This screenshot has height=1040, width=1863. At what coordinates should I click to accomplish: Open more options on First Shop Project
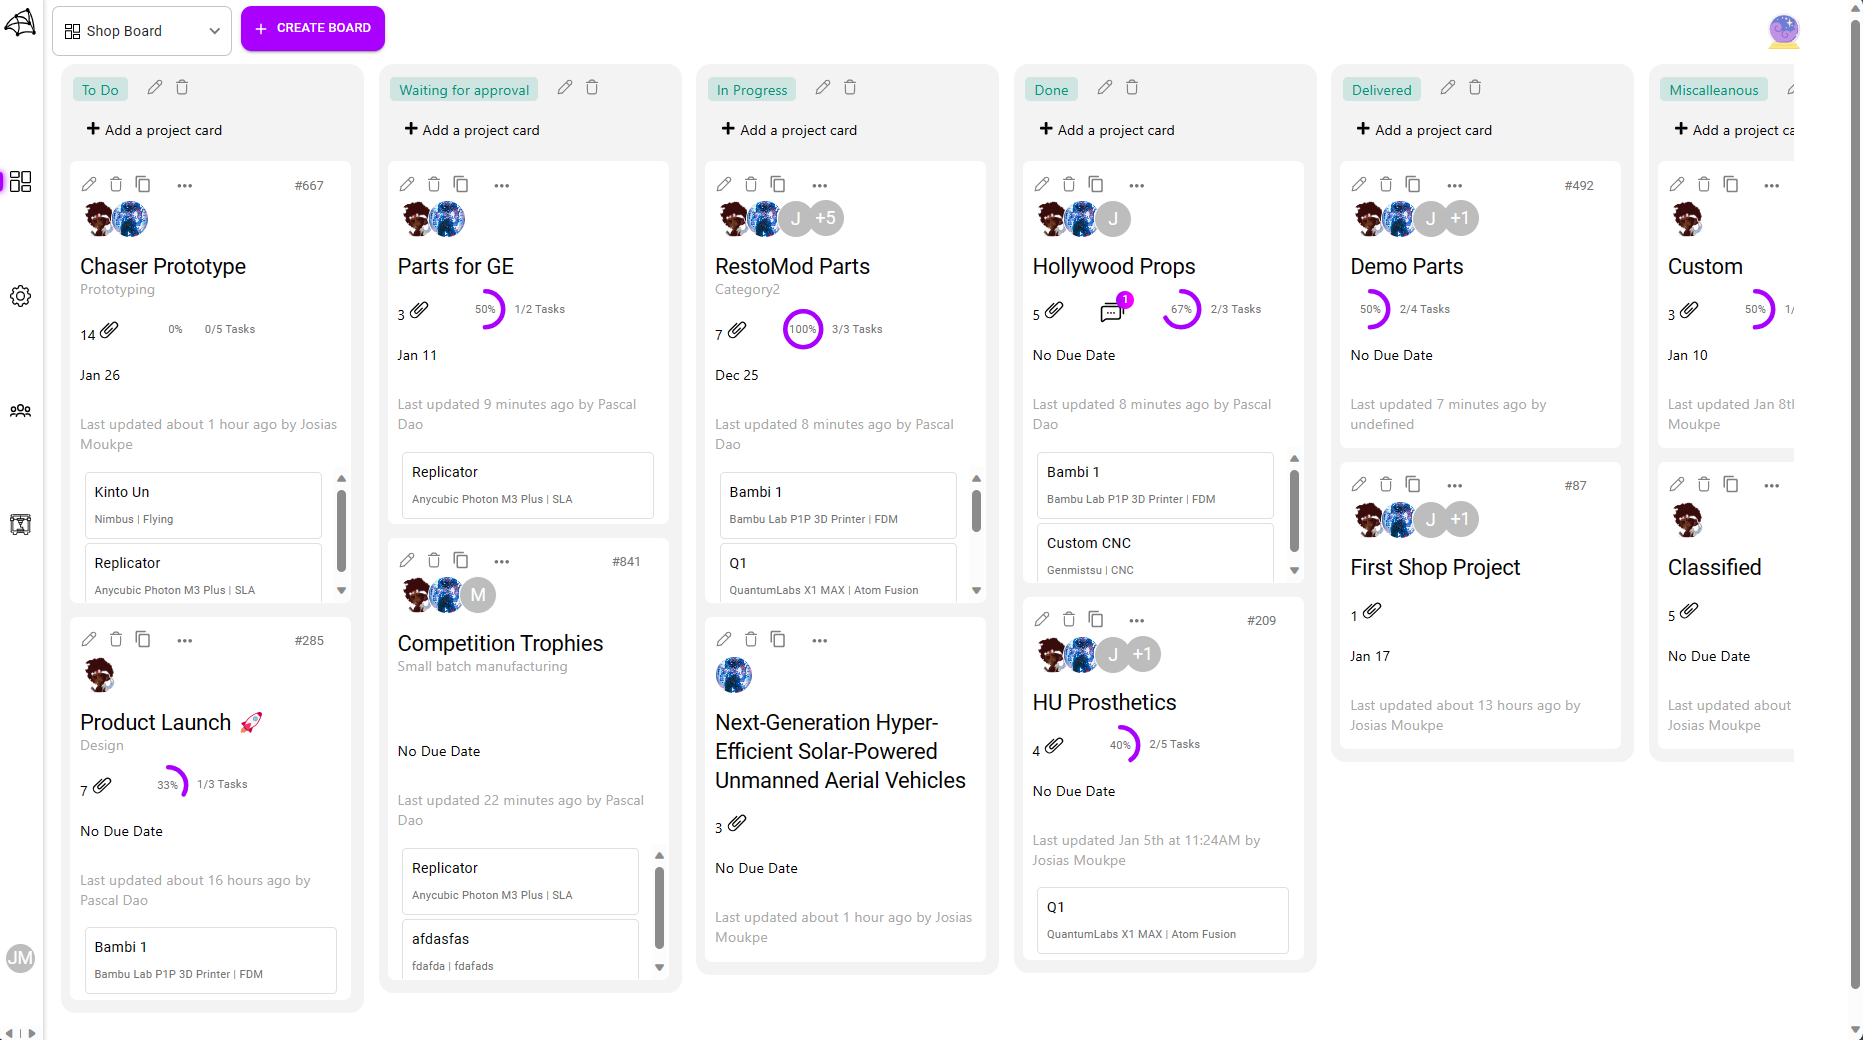1455,484
